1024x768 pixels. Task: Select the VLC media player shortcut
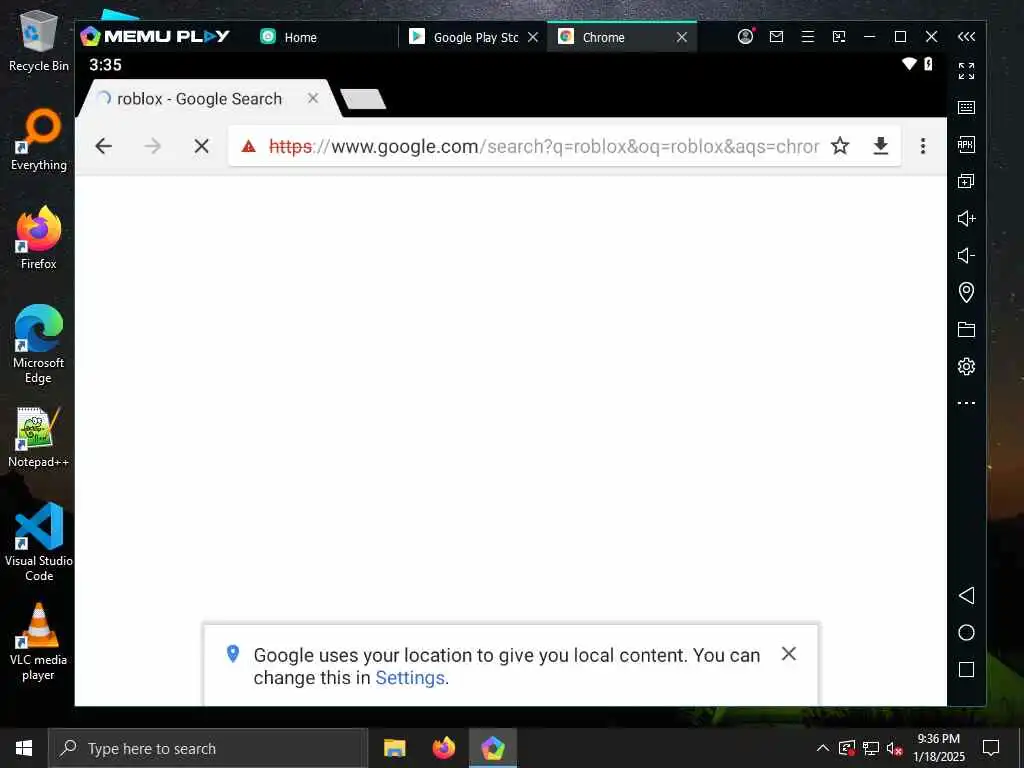point(39,642)
